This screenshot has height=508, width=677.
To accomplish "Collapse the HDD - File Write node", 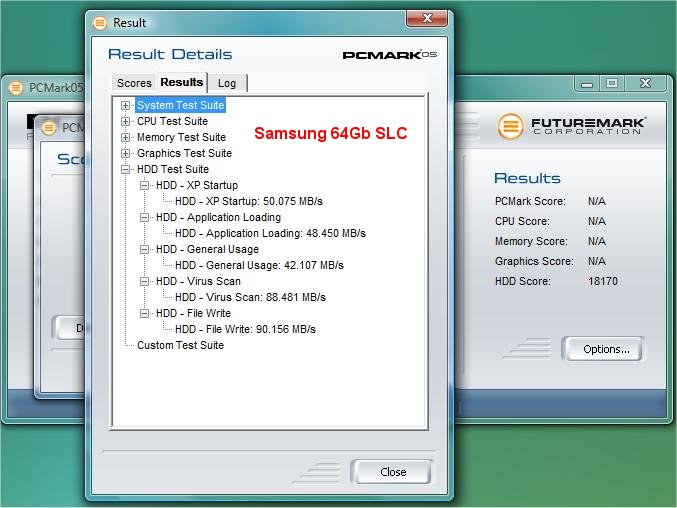I will (144, 313).
